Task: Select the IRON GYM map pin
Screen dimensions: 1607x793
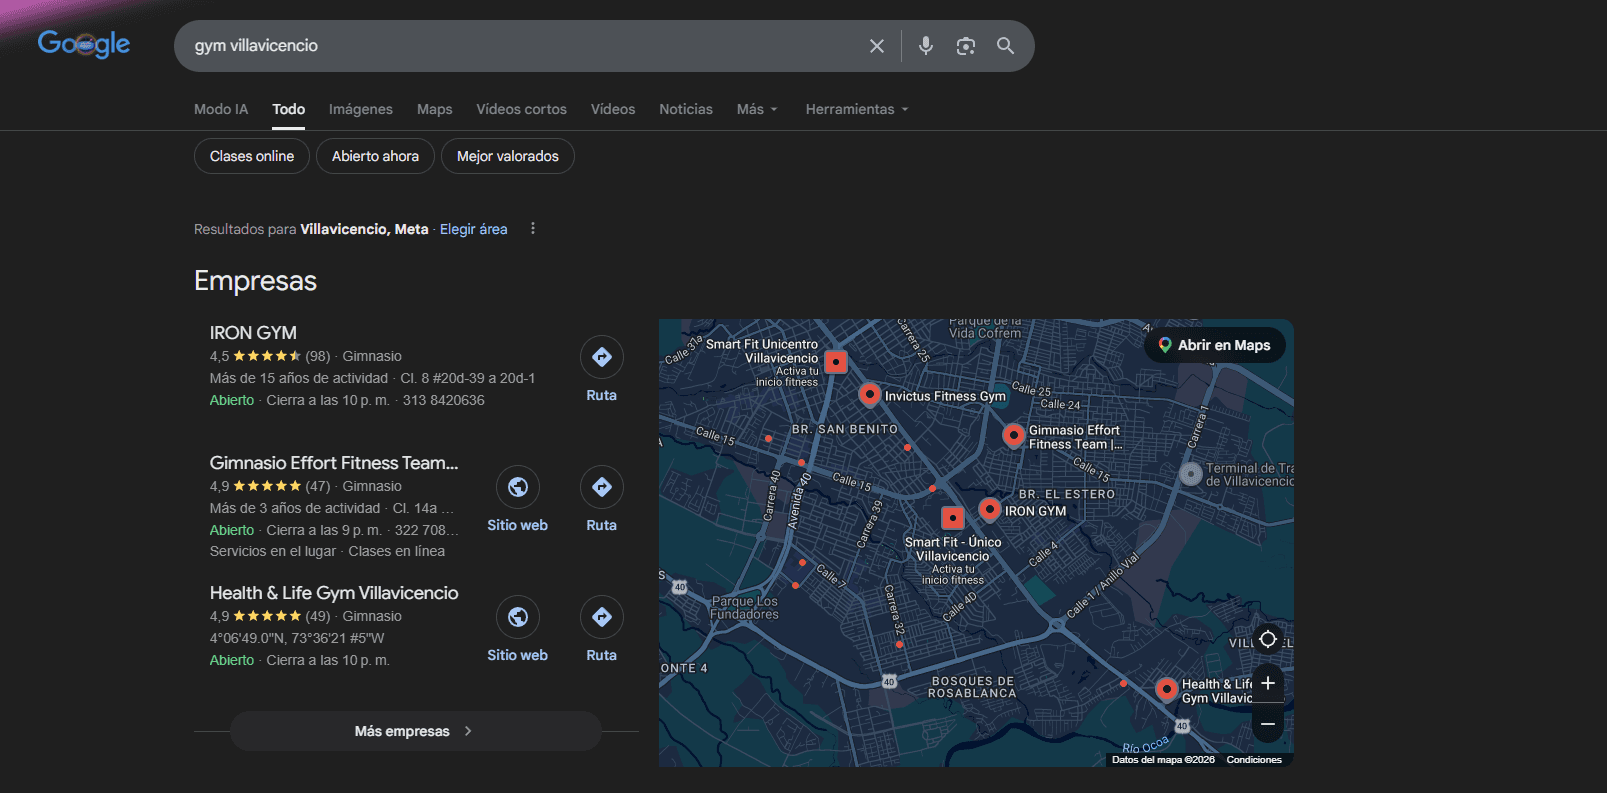Action: (990, 510)
